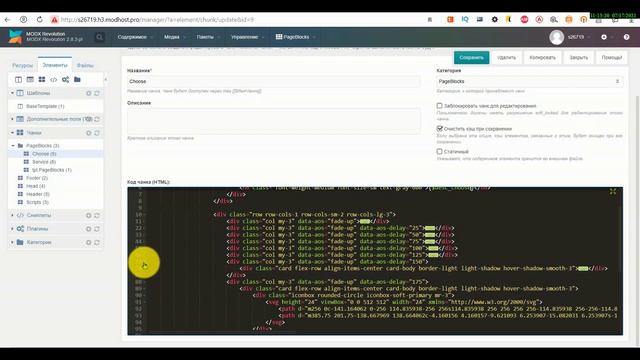Reload the browser page
This screenshot has width=640, height=360.
coord(40,19)
